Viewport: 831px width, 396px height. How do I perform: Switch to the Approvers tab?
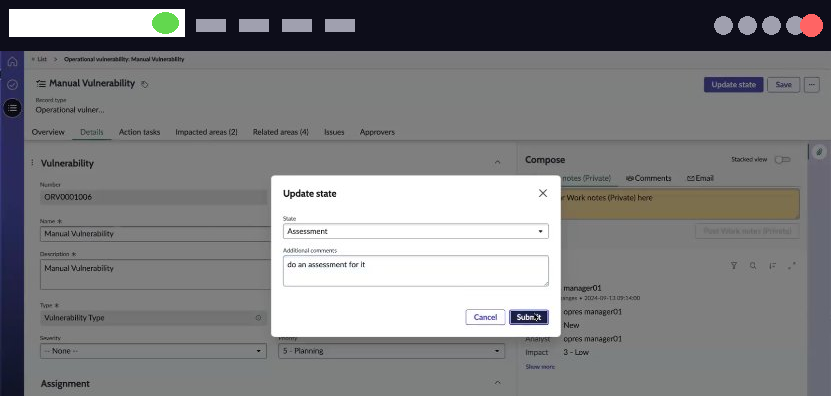click(x=377, y=132)
